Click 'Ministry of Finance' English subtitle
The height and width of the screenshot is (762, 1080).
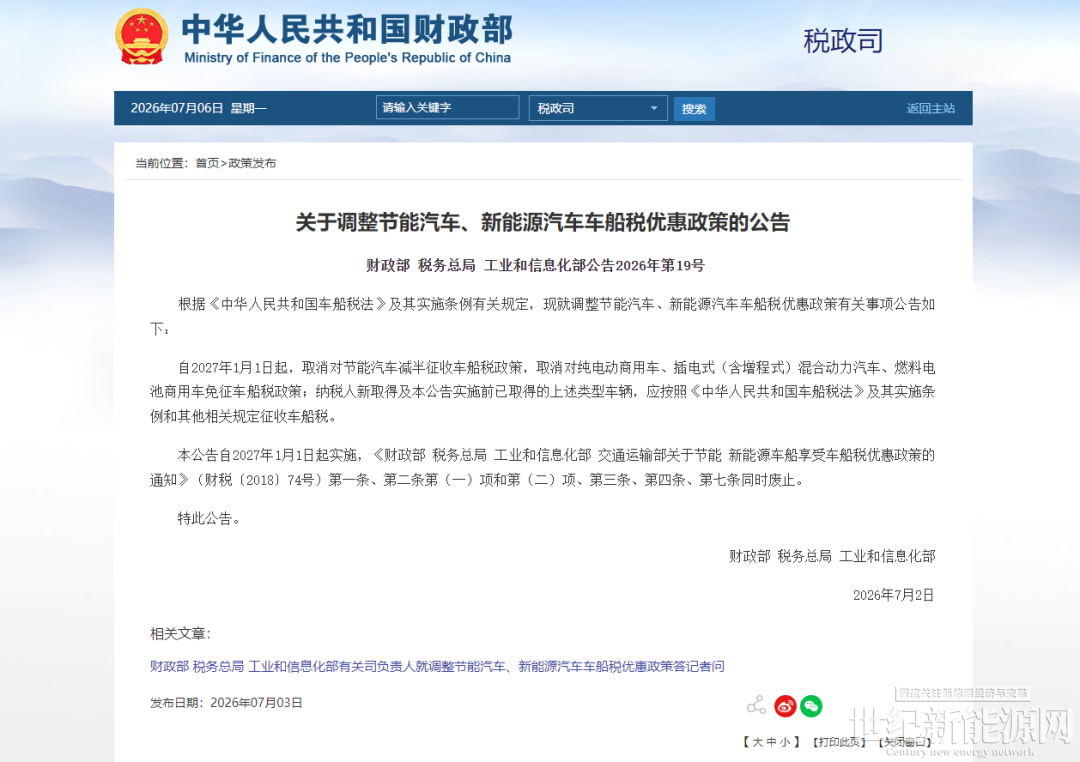[347, 58]
